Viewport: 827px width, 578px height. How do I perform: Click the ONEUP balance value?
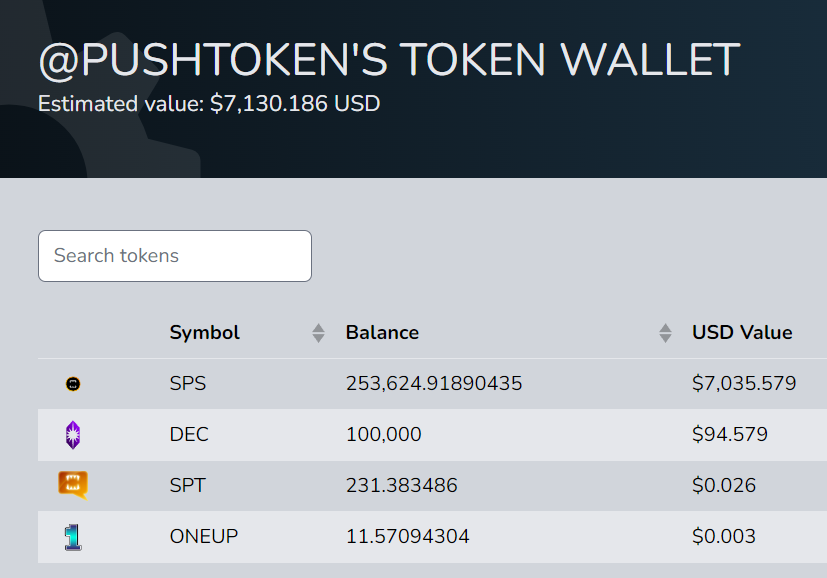tap(407, 536)
